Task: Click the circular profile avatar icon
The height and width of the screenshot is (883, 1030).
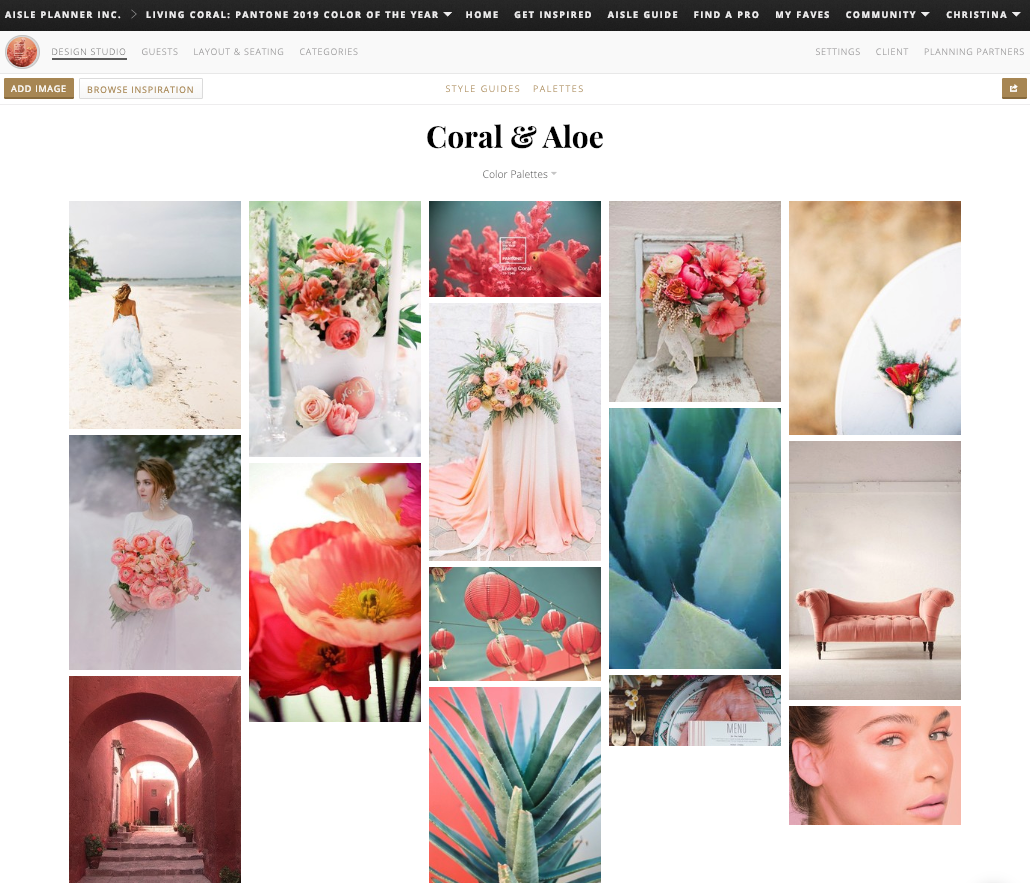Action: 21,51
